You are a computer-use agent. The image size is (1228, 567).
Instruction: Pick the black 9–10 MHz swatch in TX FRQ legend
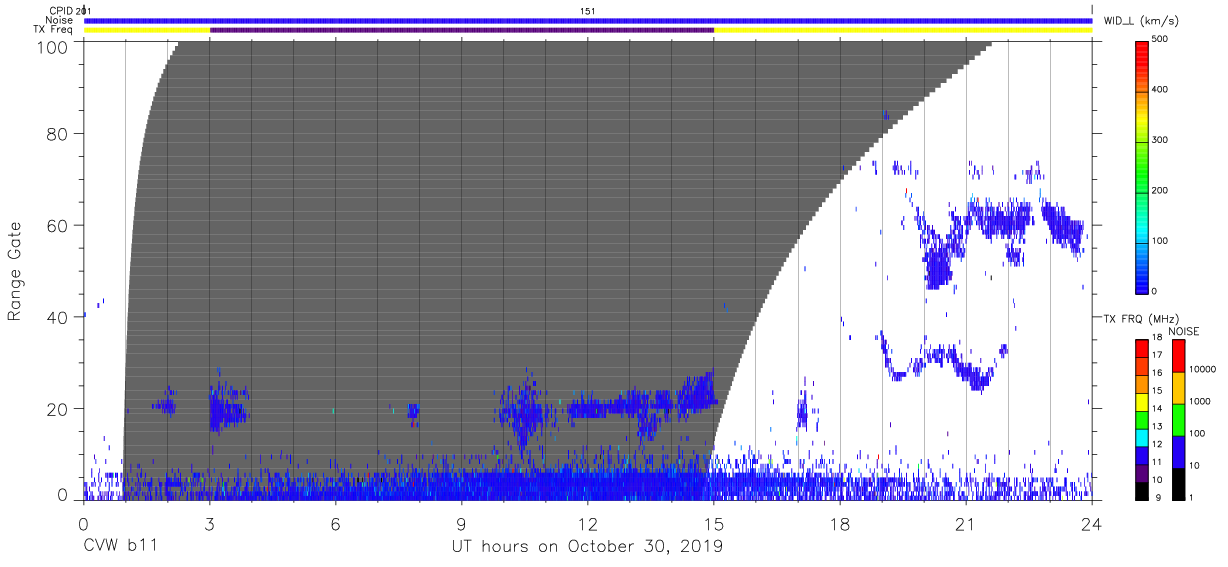1142,490
